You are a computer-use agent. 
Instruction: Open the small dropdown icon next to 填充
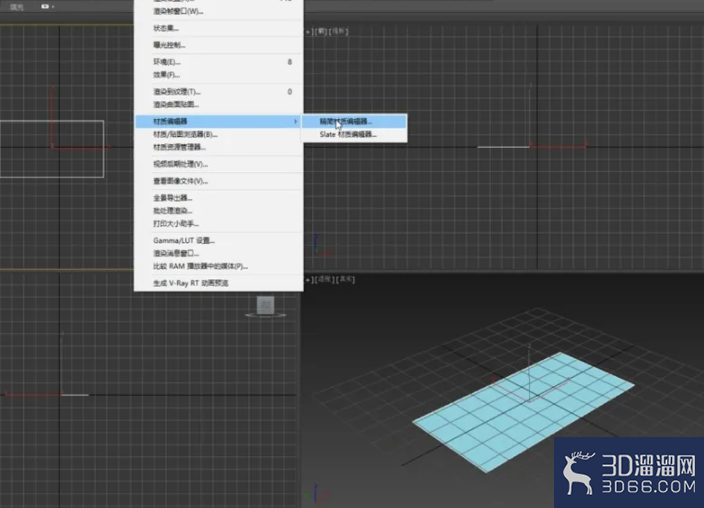click(x=47, y=7)
